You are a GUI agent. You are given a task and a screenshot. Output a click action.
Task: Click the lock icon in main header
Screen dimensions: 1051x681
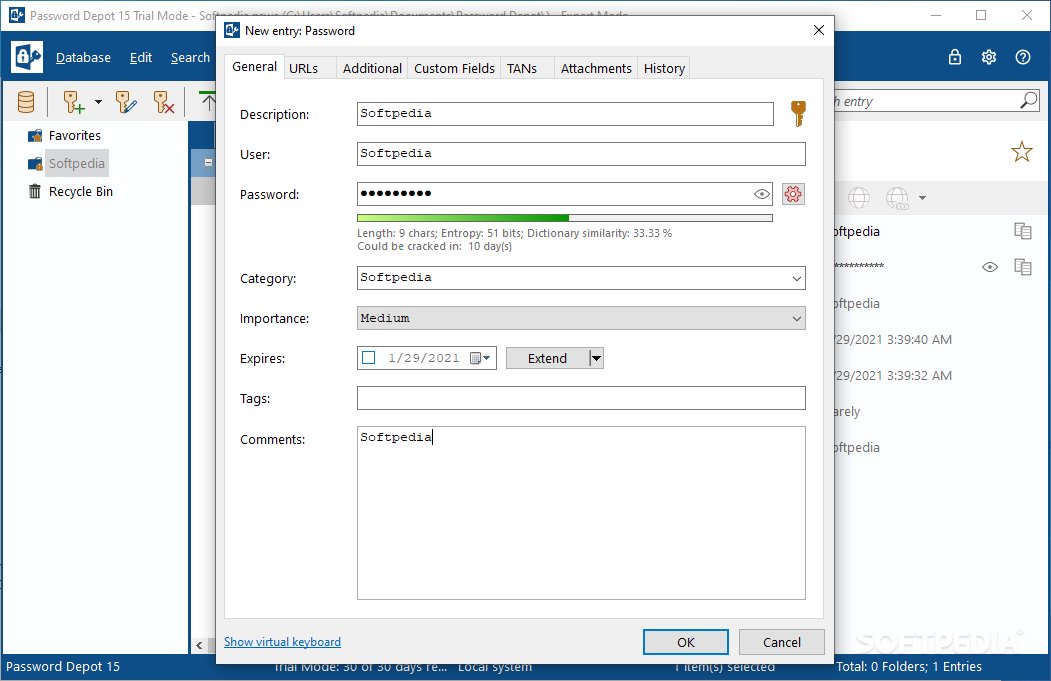pos(954,57)
